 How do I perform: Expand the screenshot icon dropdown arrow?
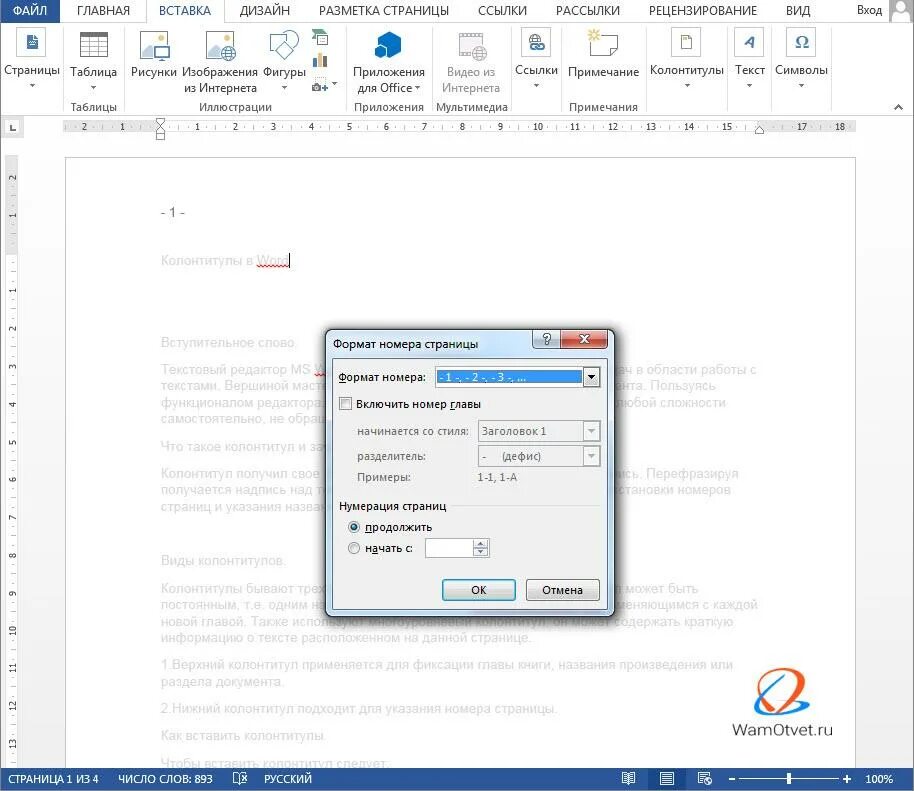[x=334, y=84]
